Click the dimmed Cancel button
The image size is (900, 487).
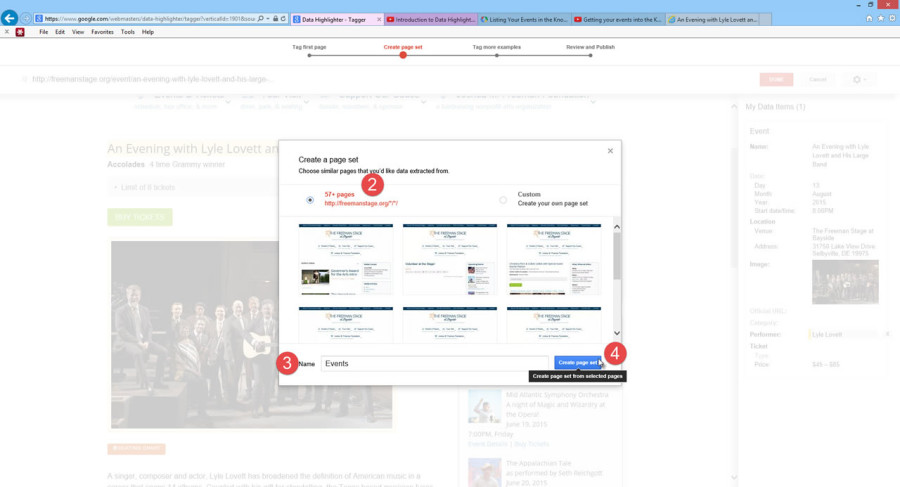click(x=818, y=79)
